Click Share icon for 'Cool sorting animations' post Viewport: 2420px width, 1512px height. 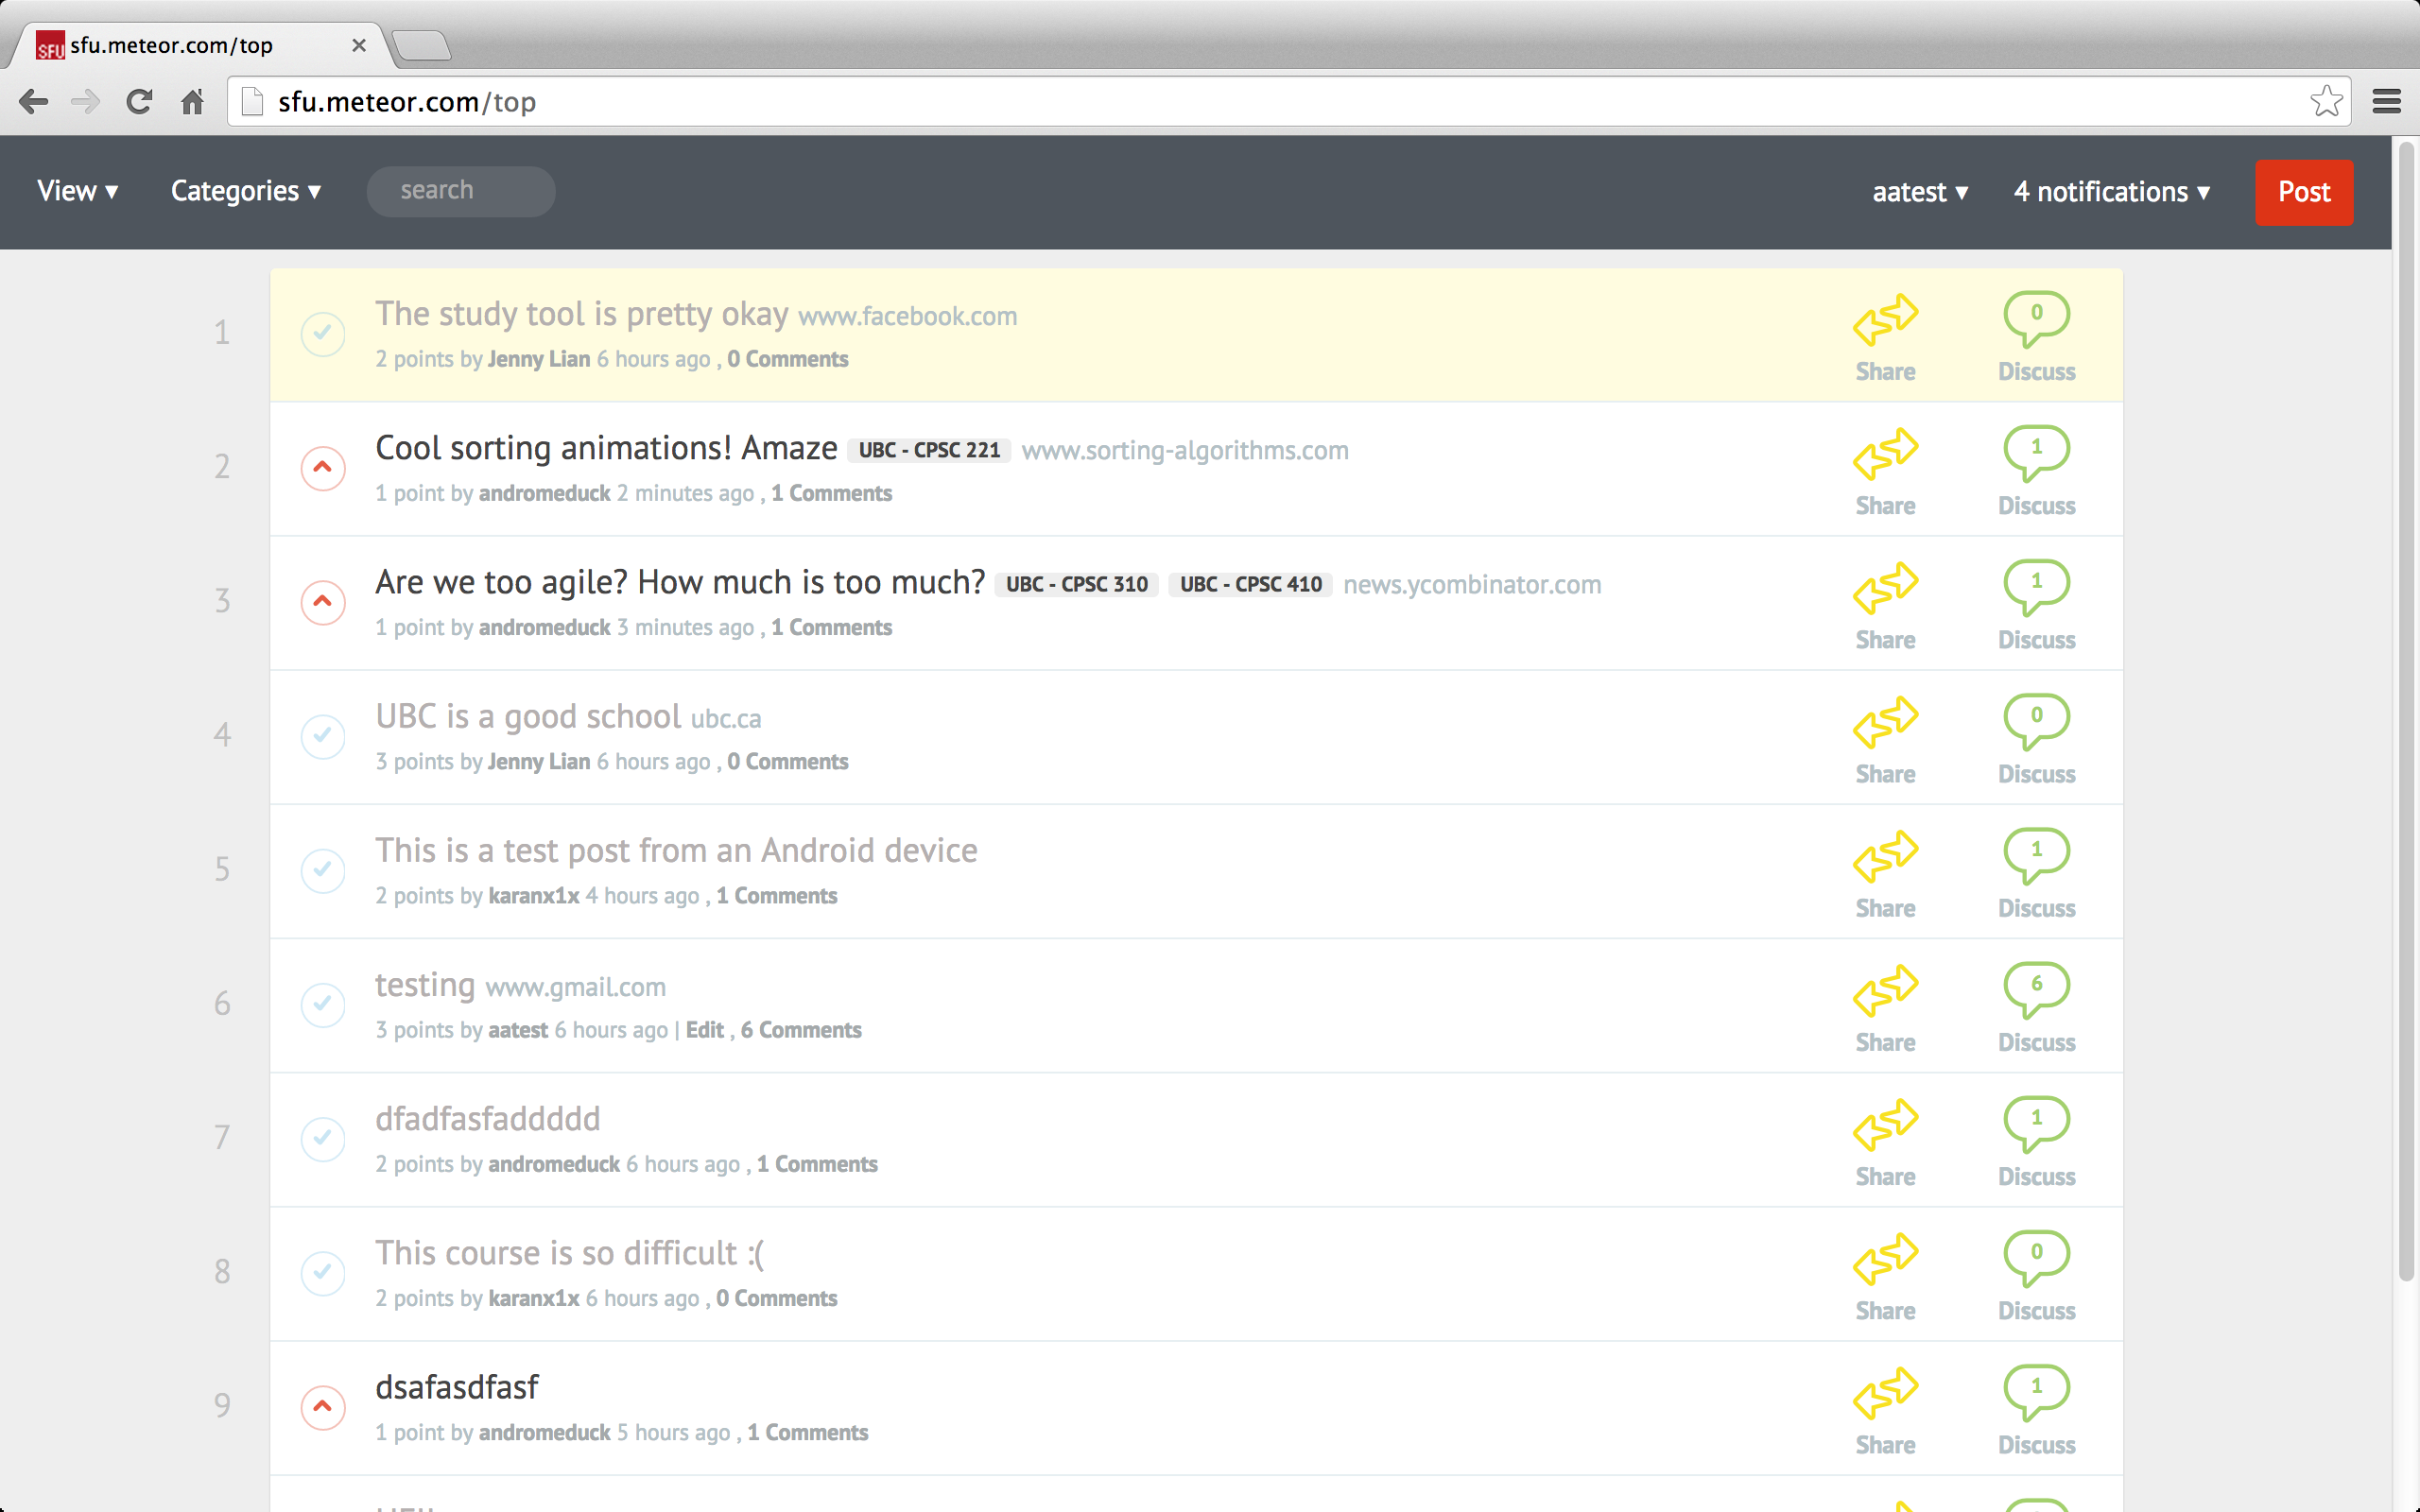point(1885,455)
